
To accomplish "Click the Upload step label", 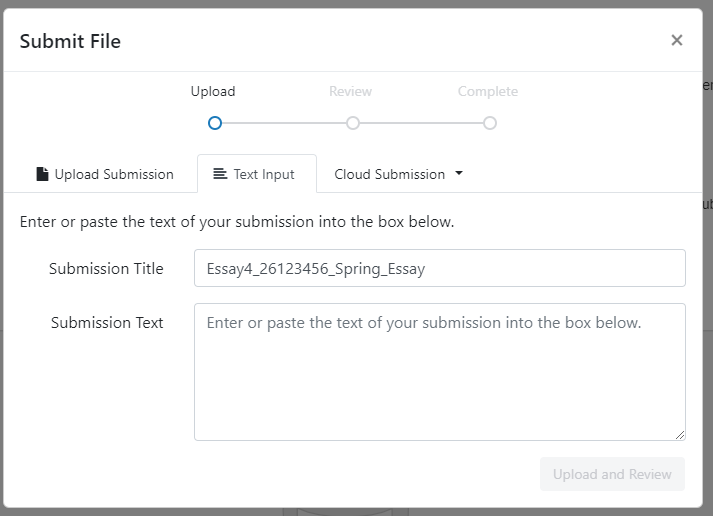I will [213, 92].
